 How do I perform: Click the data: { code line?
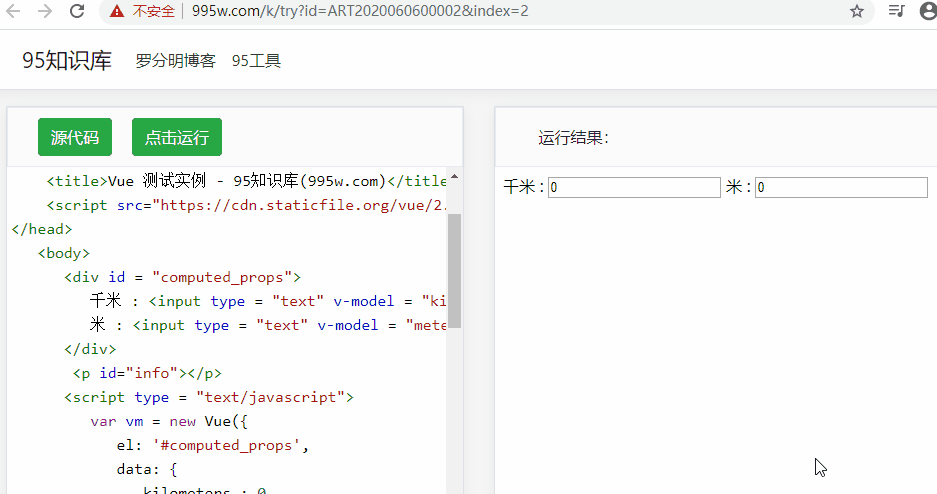click(147, 470)
